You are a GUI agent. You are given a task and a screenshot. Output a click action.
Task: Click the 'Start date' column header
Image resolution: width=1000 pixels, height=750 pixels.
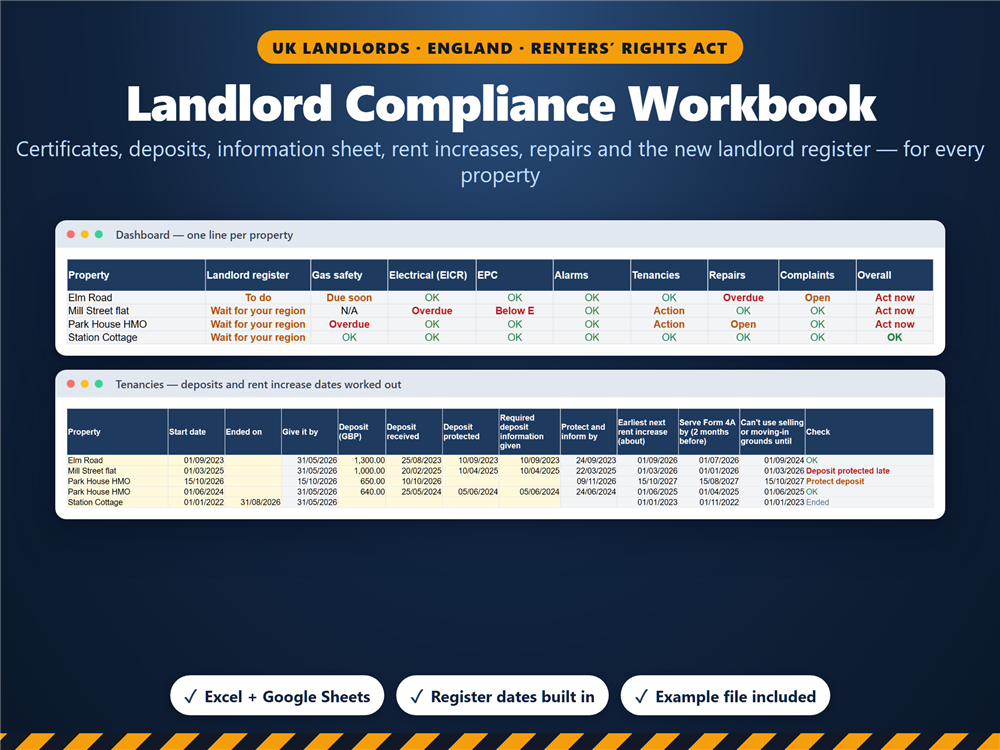pos(196,432)
